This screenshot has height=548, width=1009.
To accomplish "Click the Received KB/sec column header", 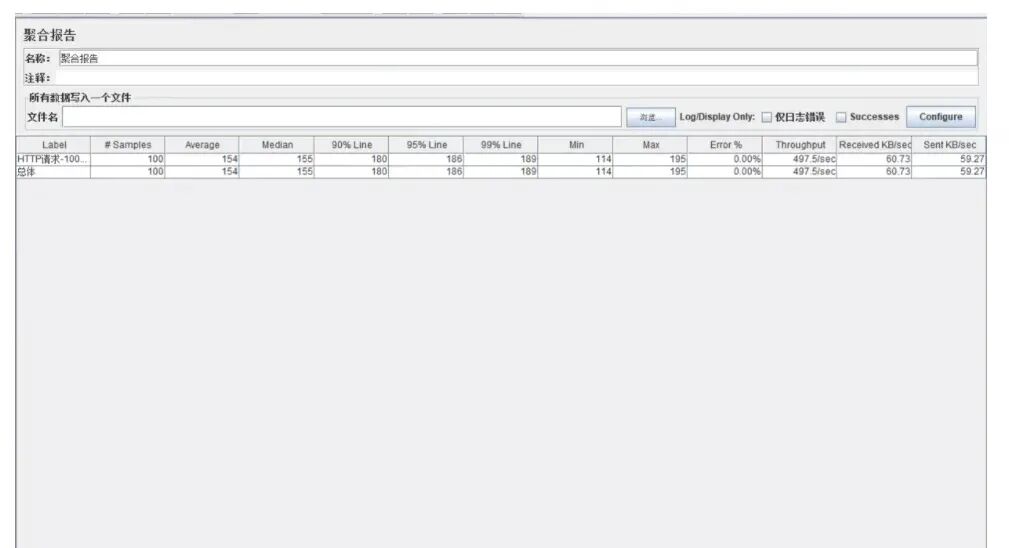I will pyautogui.click(x=874, y=145).
